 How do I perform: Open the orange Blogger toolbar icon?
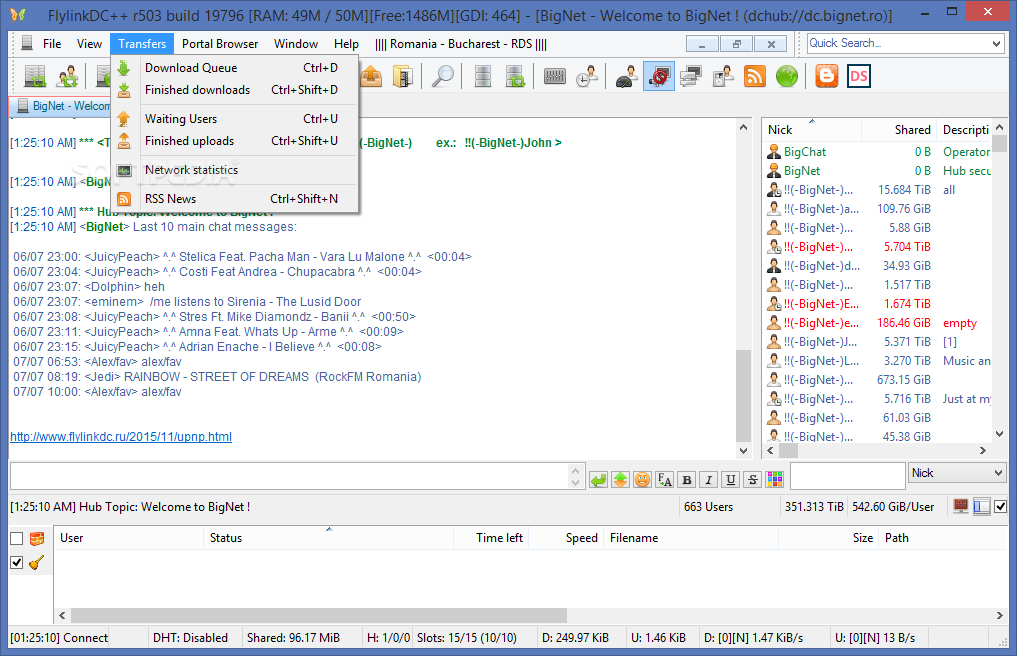point(826,77)
